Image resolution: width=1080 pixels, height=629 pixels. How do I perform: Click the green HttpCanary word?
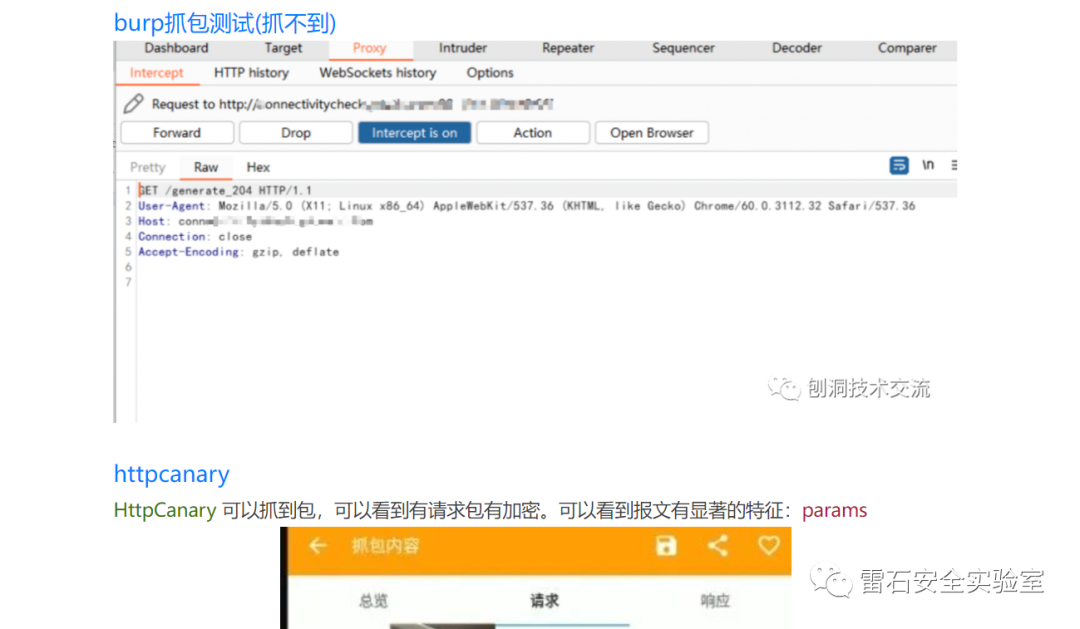tap(165, 511)
